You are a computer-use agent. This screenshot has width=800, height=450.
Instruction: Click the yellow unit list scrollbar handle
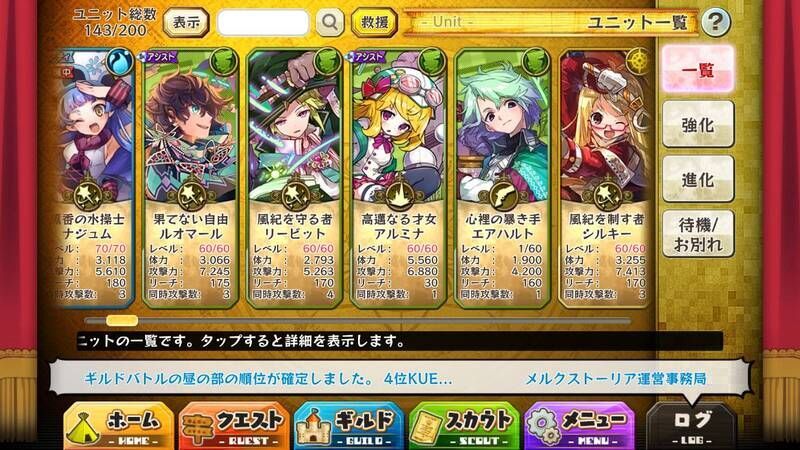[x=122, y=320]
